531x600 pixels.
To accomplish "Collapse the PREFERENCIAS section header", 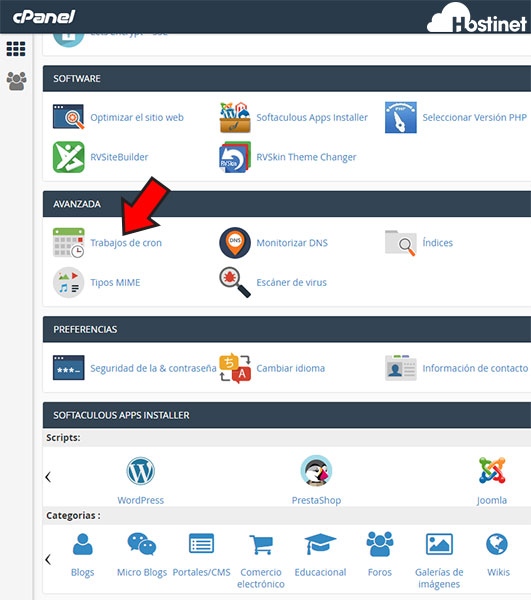I will (x=287, y=329).
